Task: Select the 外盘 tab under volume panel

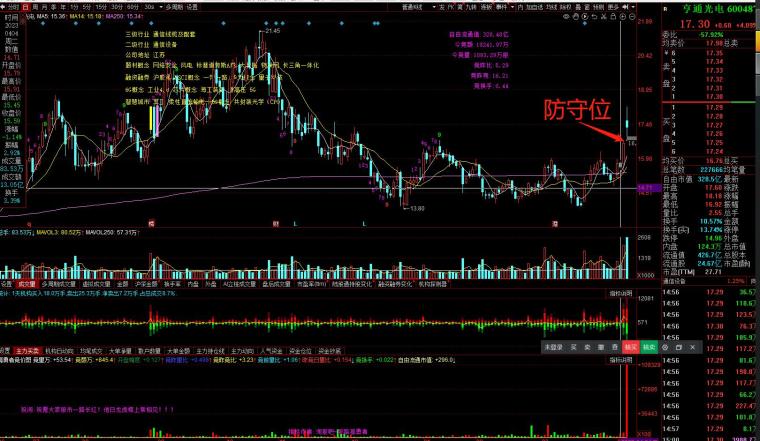Action: [210, 284]
